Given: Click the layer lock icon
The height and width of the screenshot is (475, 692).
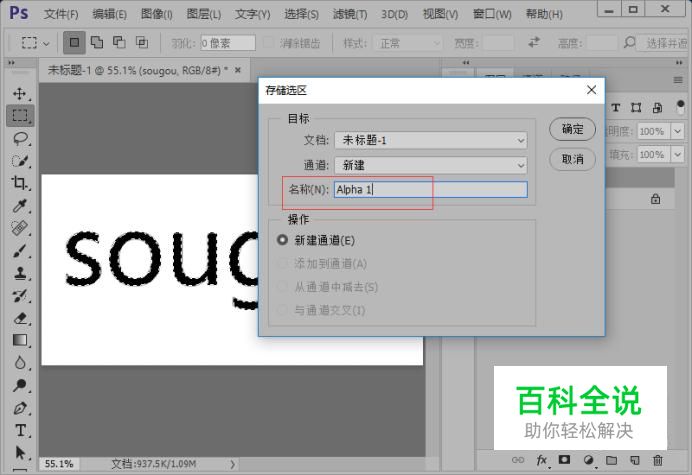Looking at the screenshot, I should tap(655, 199).
